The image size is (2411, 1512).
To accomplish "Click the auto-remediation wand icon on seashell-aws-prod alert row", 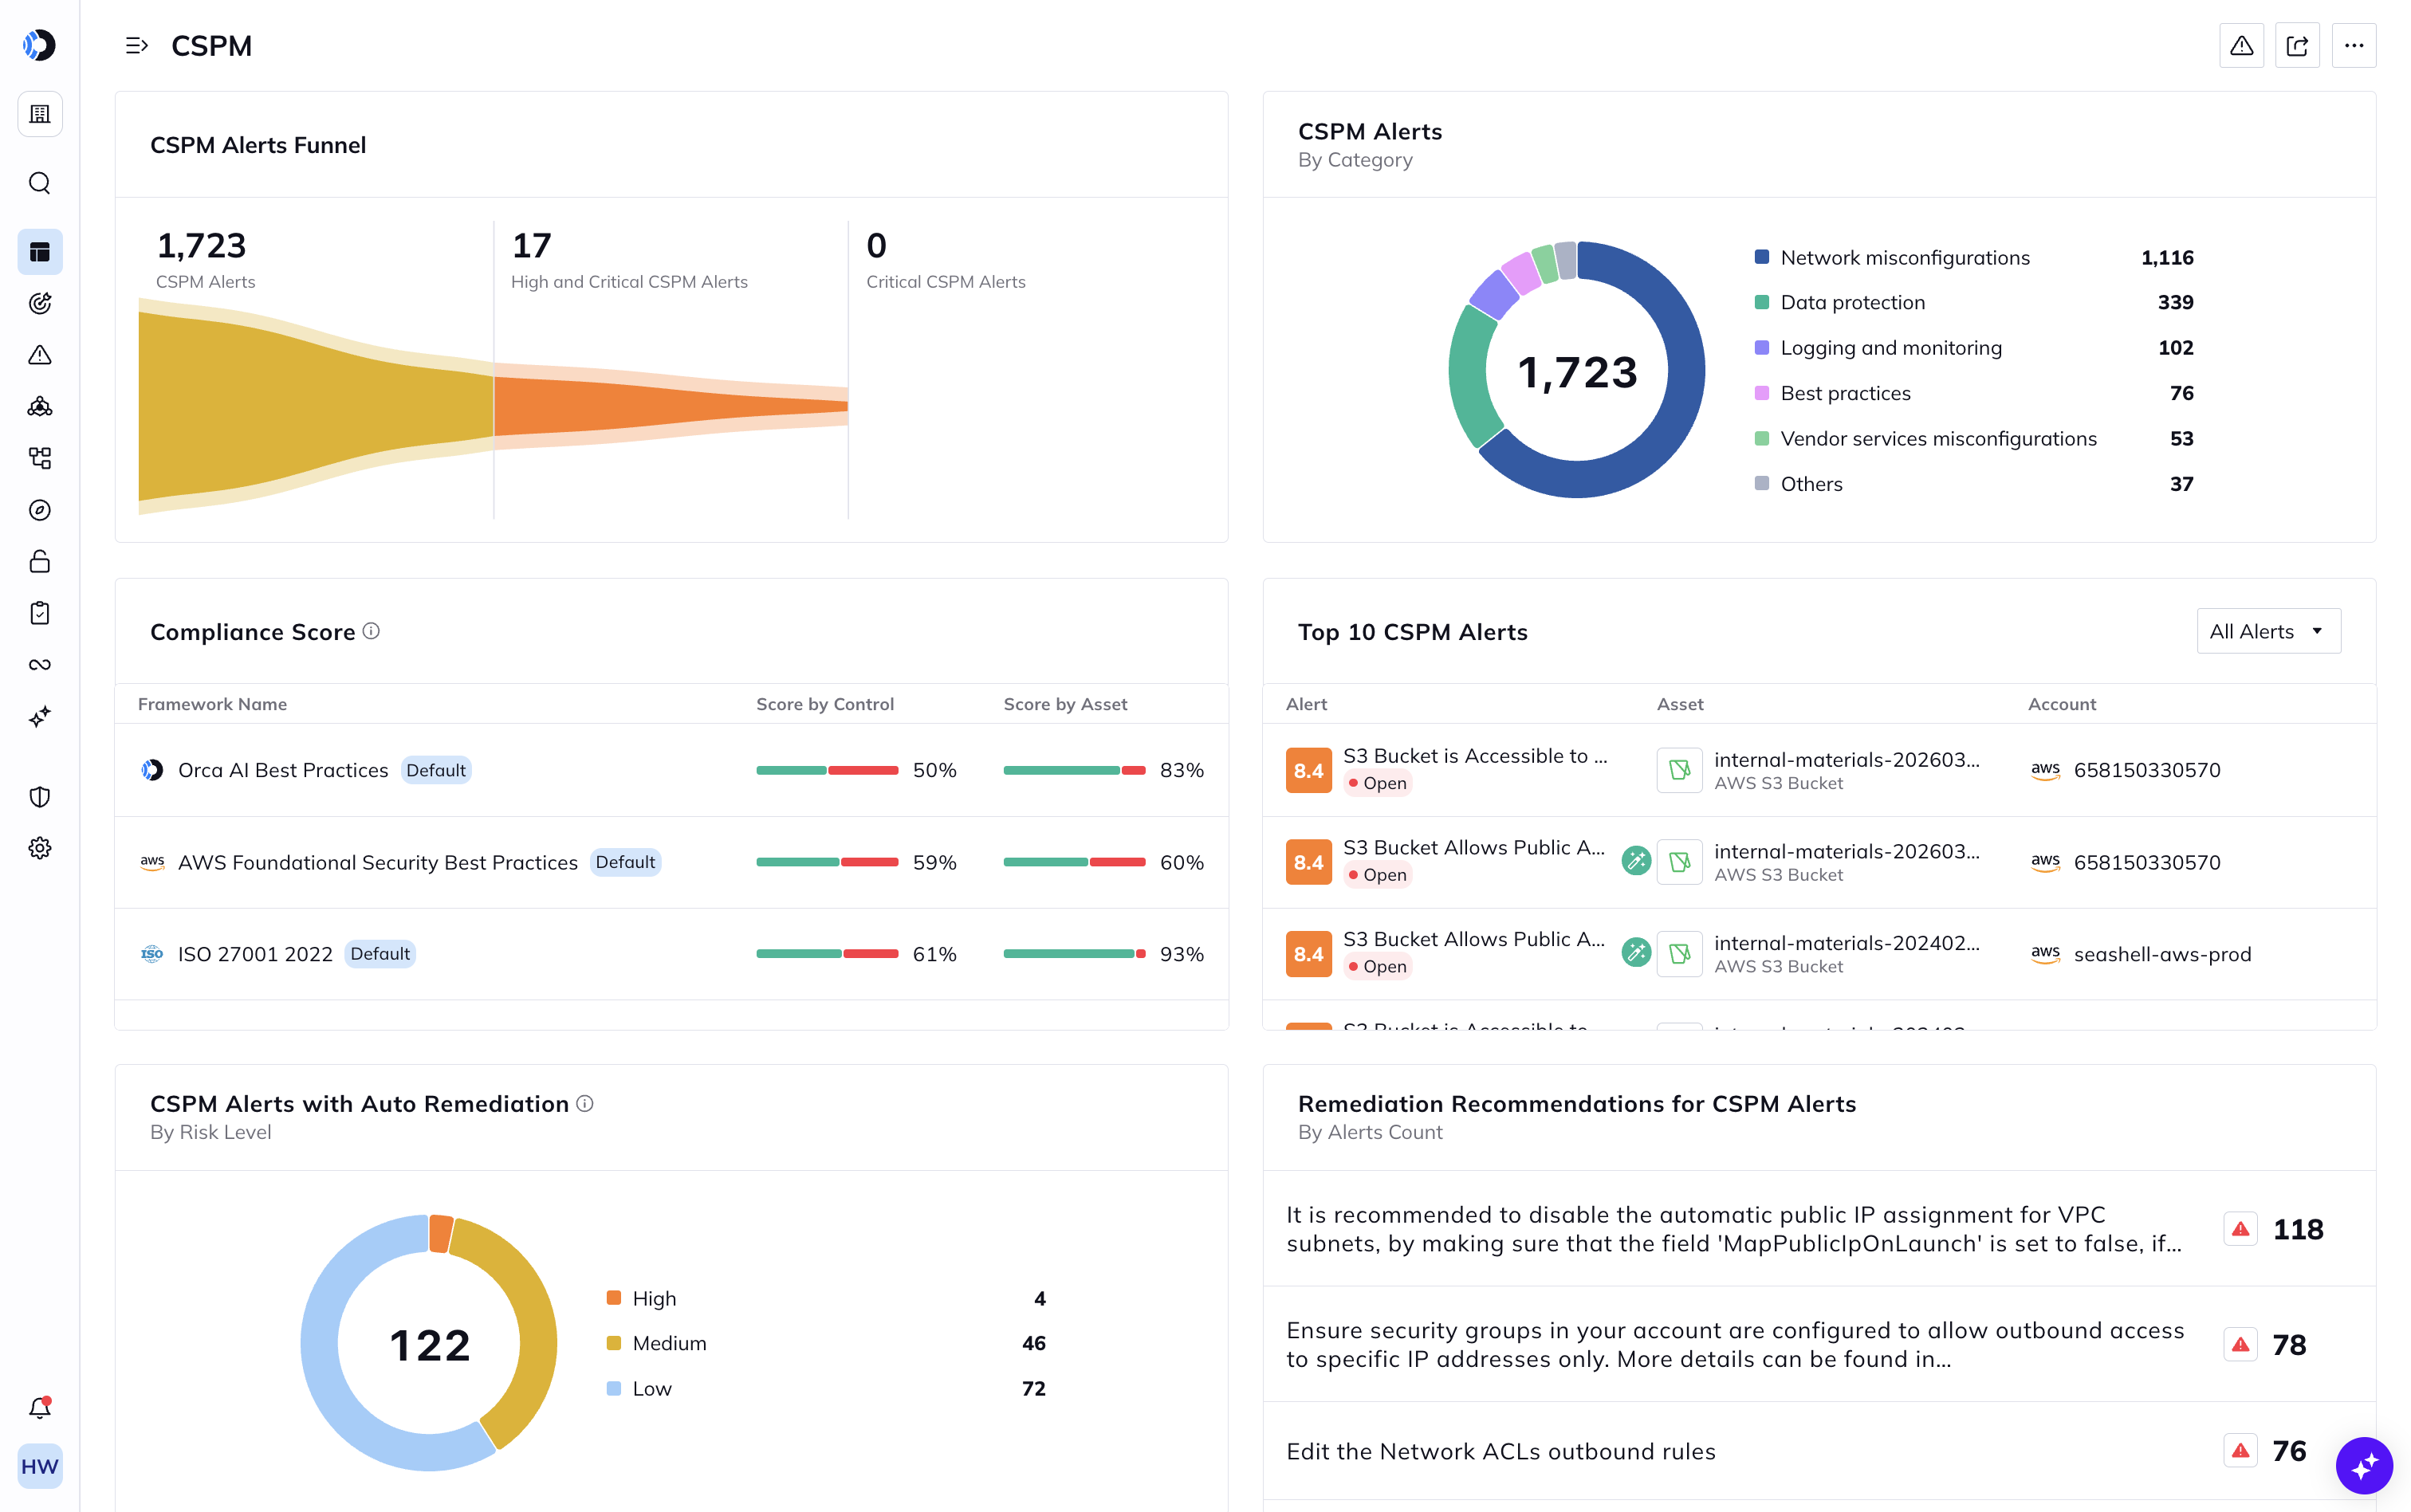I will pos(1636,953).
